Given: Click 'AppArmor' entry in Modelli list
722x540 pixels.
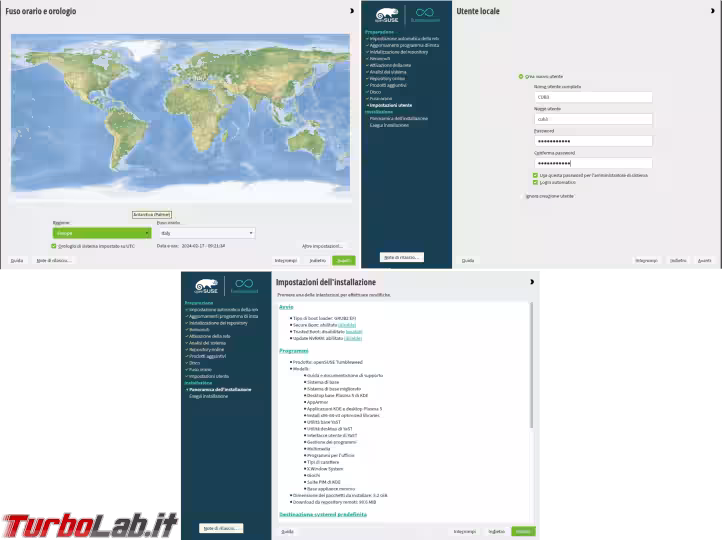Looking at the screenshot, I should point(317,402).
